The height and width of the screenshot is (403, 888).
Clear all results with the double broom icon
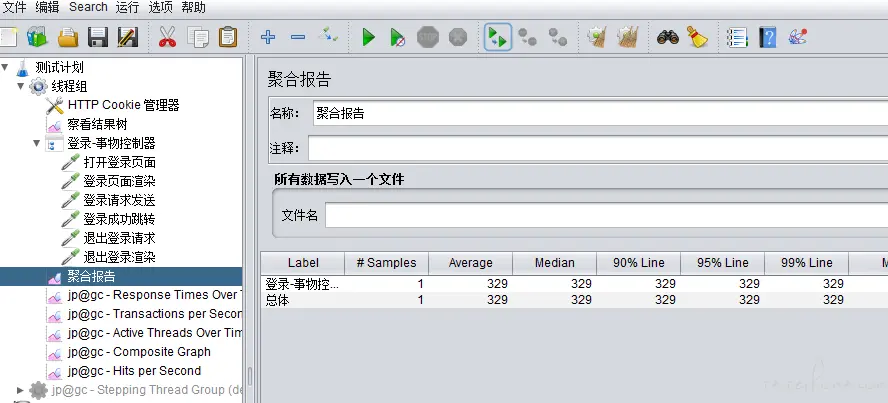tap(627, 37)
